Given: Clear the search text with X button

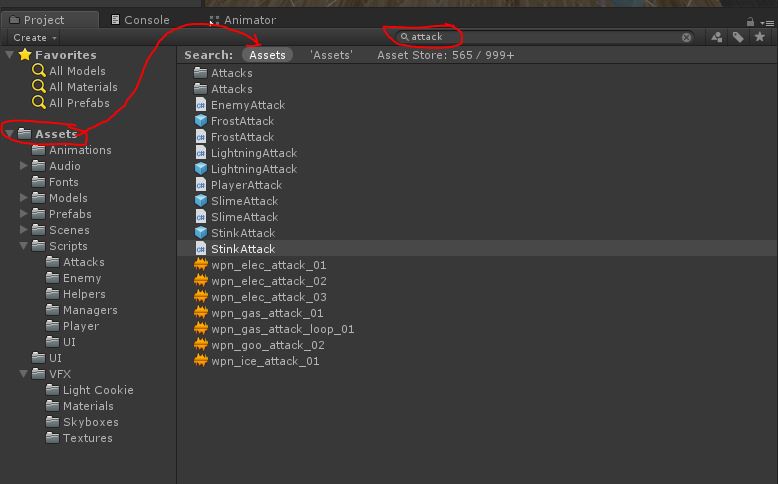Looking at the screenshot, I should click(x=686, y=37).
